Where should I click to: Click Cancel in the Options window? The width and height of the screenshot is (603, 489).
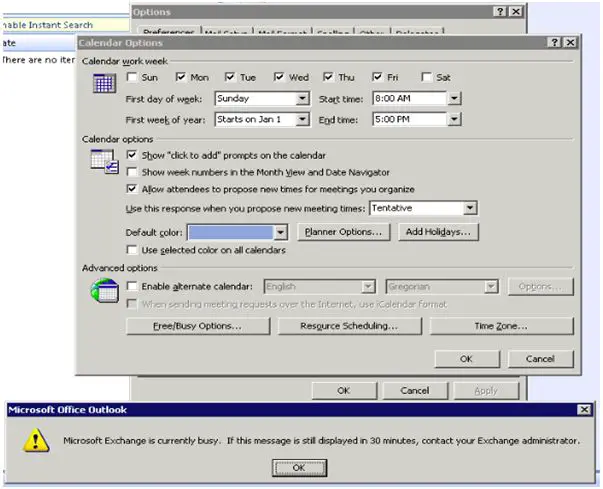(x=415, y=391)
